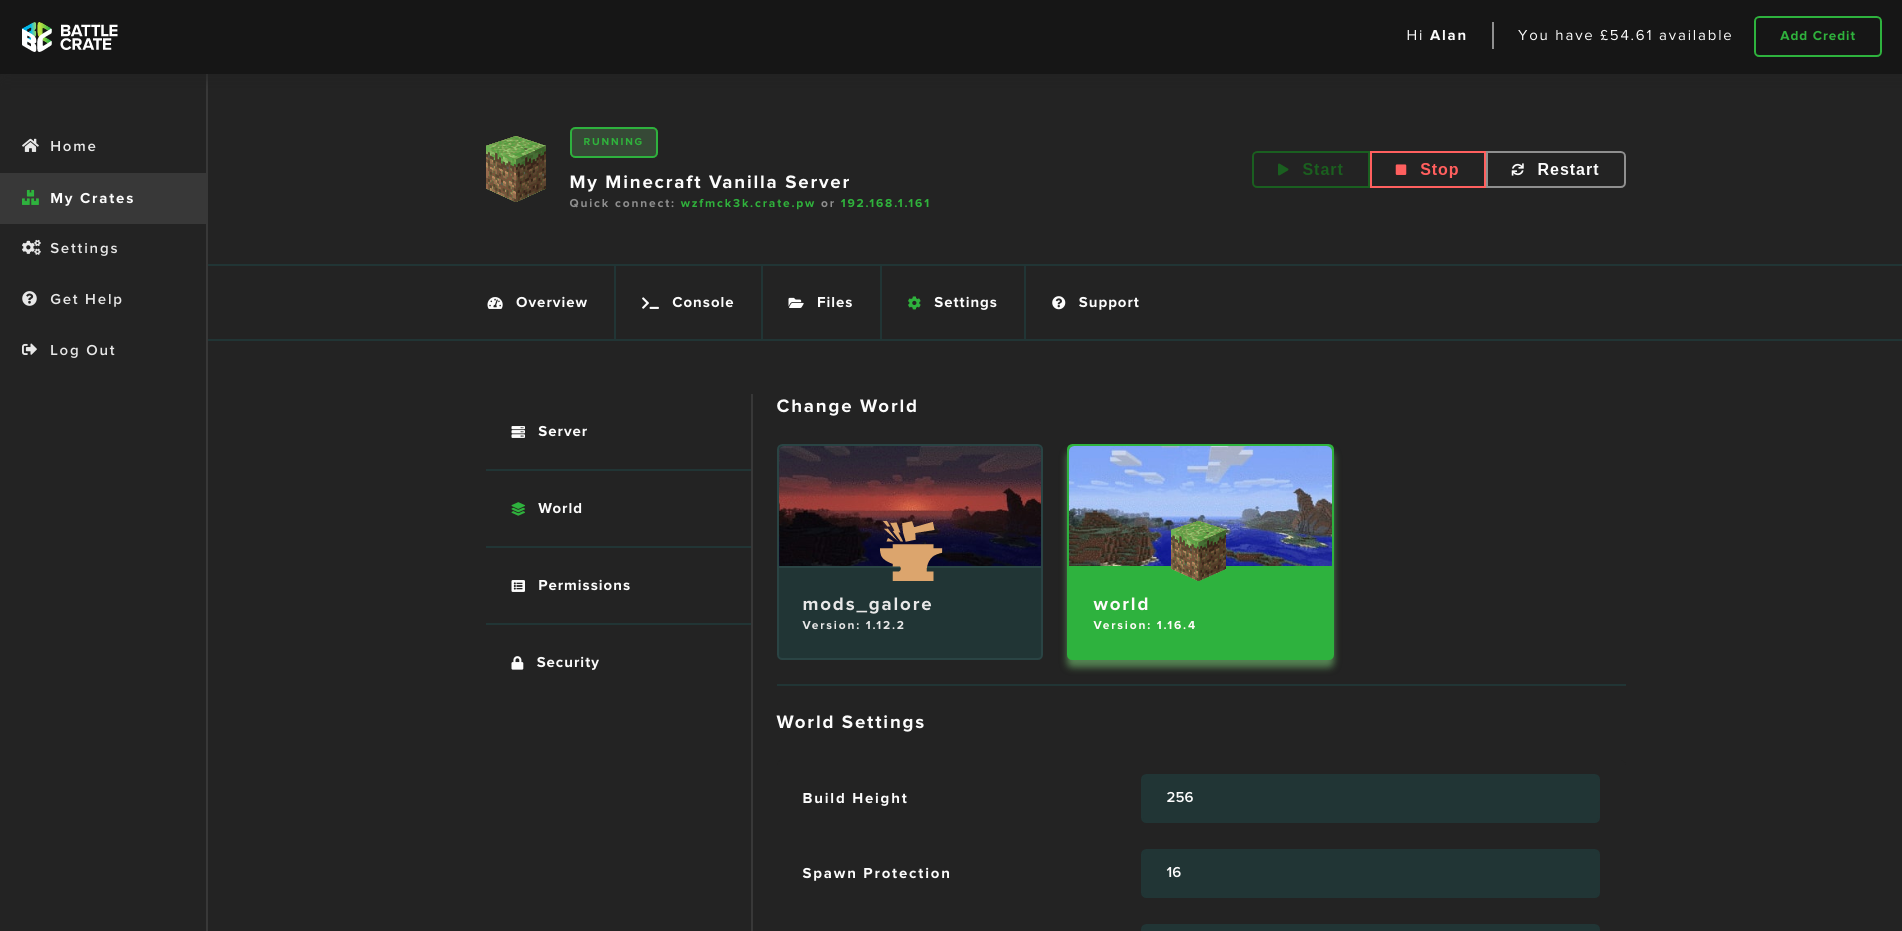This screenshot has height=931, width=1902.
Task: Click the 192.168.1.161 IP address link
Action: click(885, 204)
